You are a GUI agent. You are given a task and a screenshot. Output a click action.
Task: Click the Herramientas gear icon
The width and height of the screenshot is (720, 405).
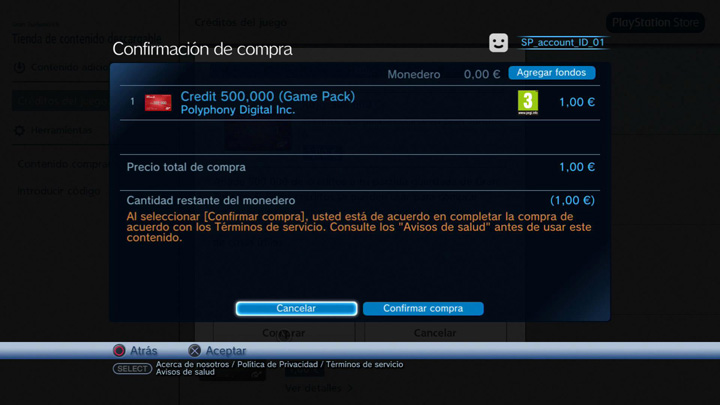[19, 130]
